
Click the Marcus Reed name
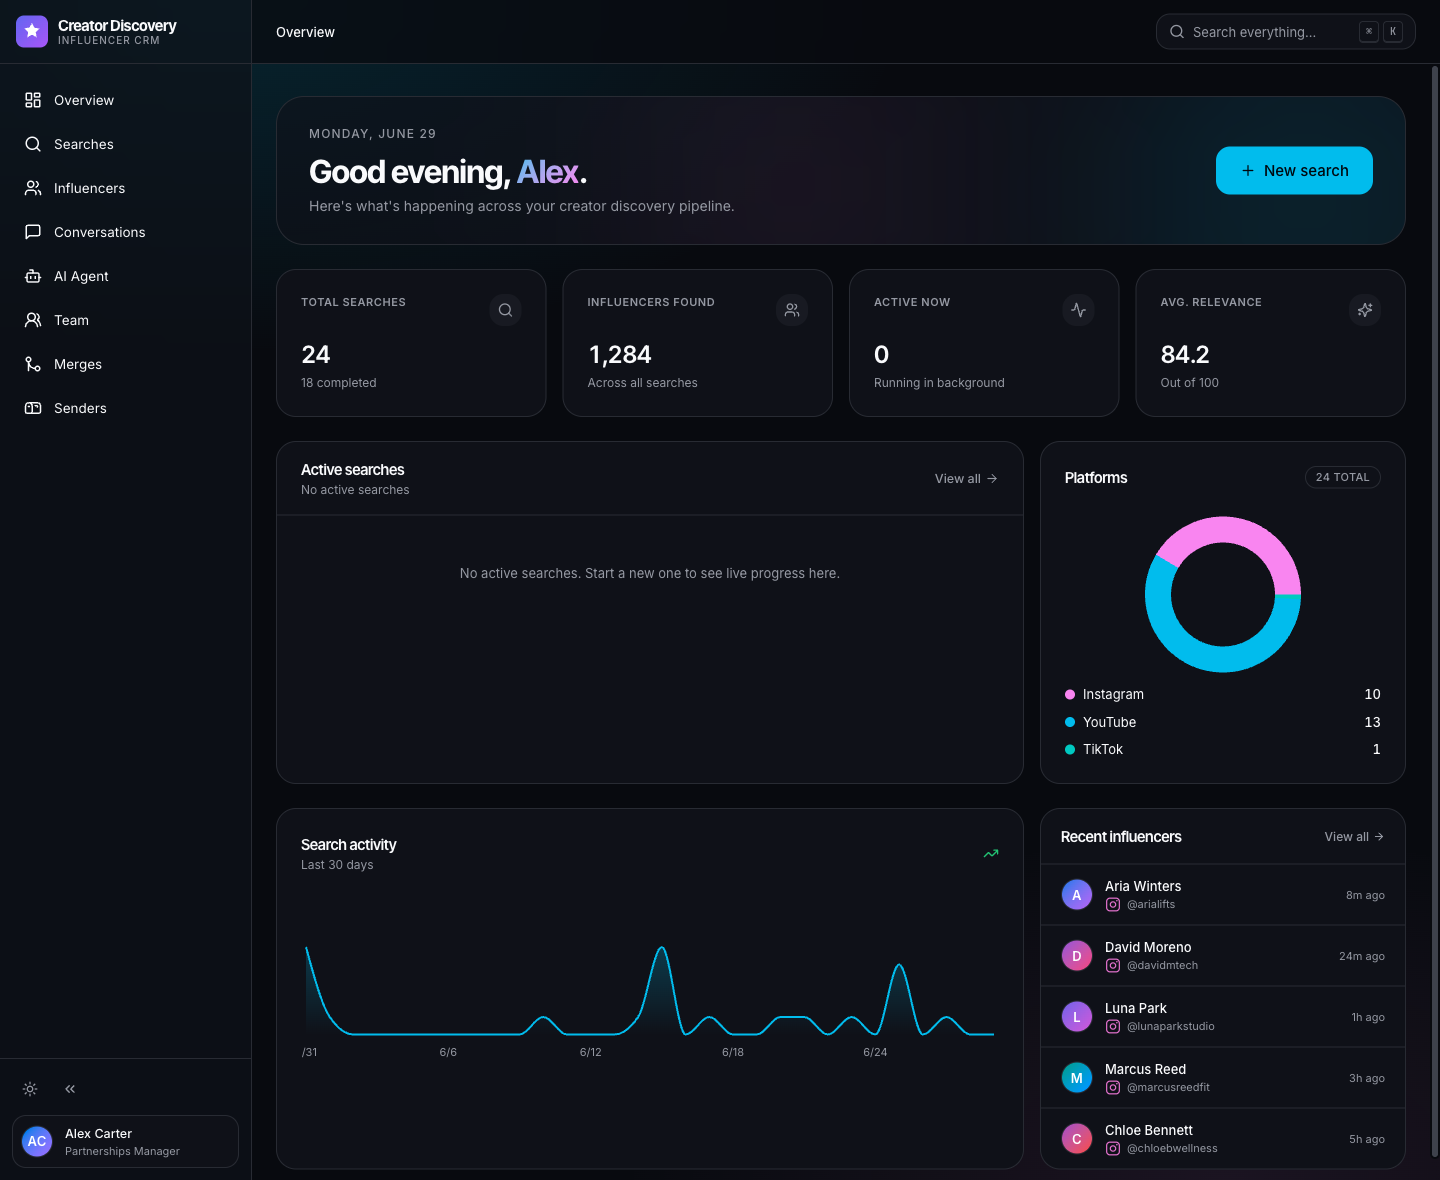pyautogui.click(x=1145, y=1069)
